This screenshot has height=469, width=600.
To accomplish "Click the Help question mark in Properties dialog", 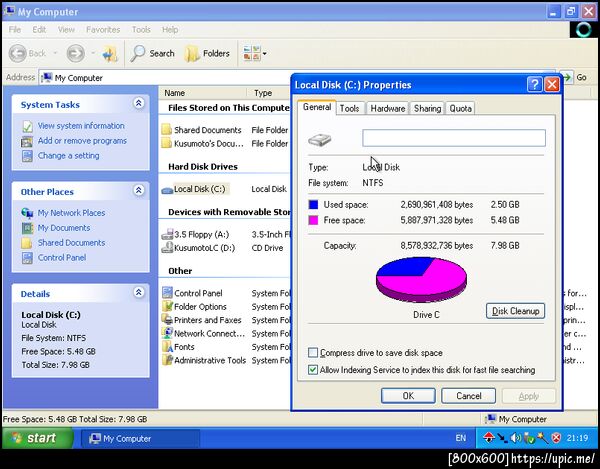I will point(535,84).
